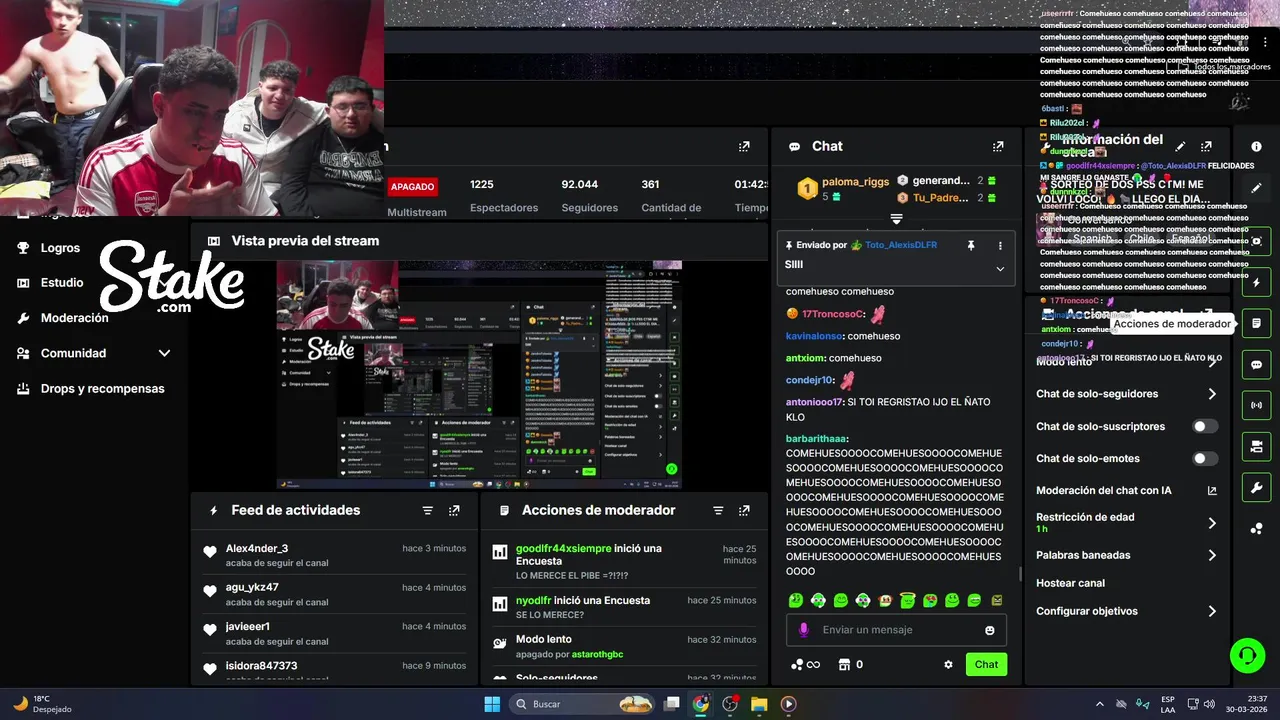
Task: Click Toto_AlexisDLFR username in pinned message
Action: [x=901, y=245]
